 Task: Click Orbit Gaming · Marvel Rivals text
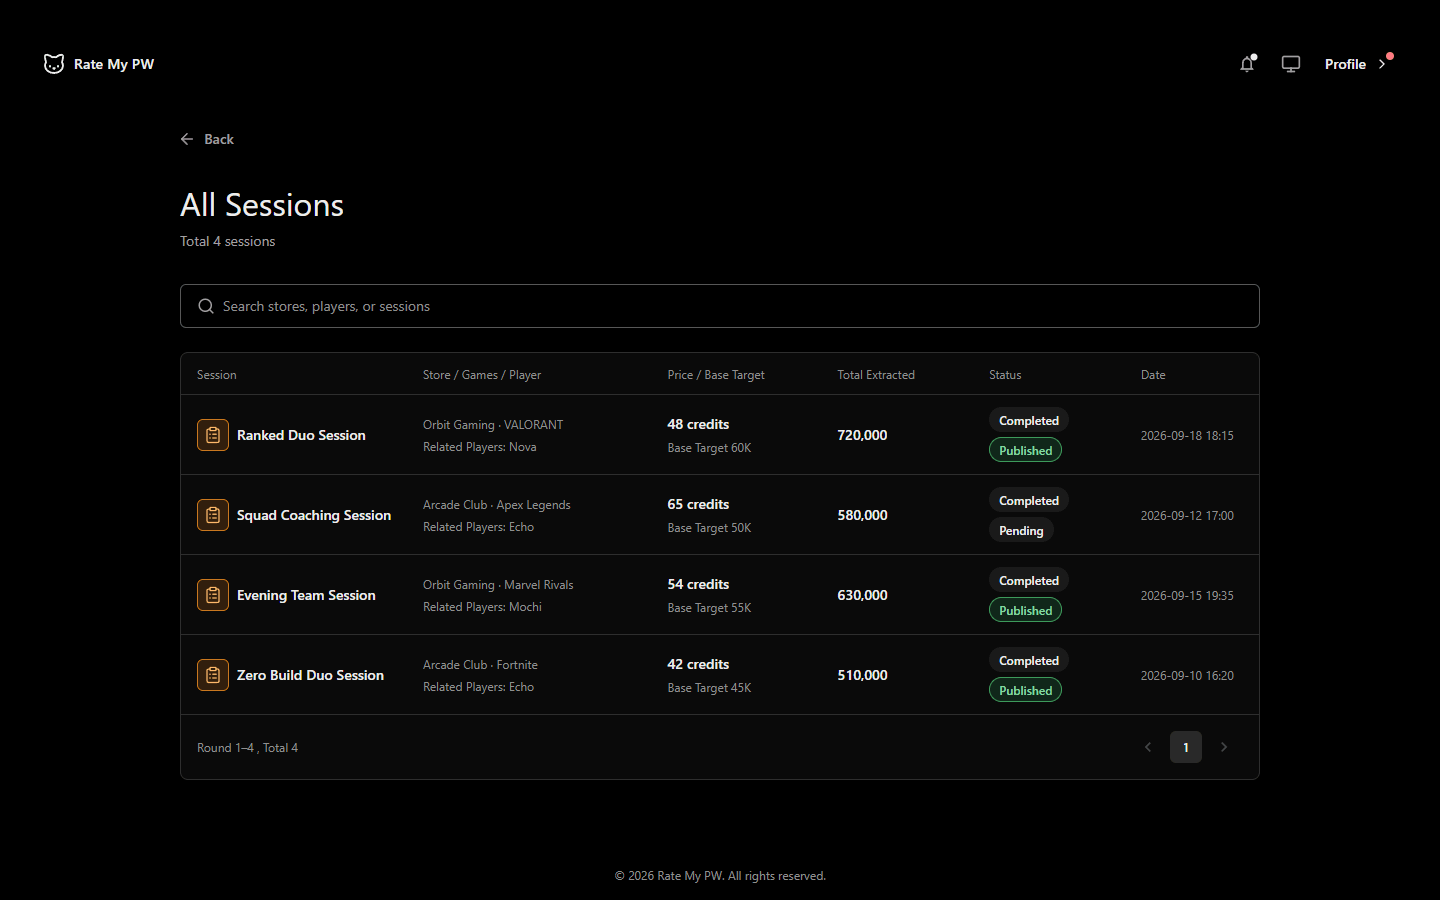coord(498,585)
